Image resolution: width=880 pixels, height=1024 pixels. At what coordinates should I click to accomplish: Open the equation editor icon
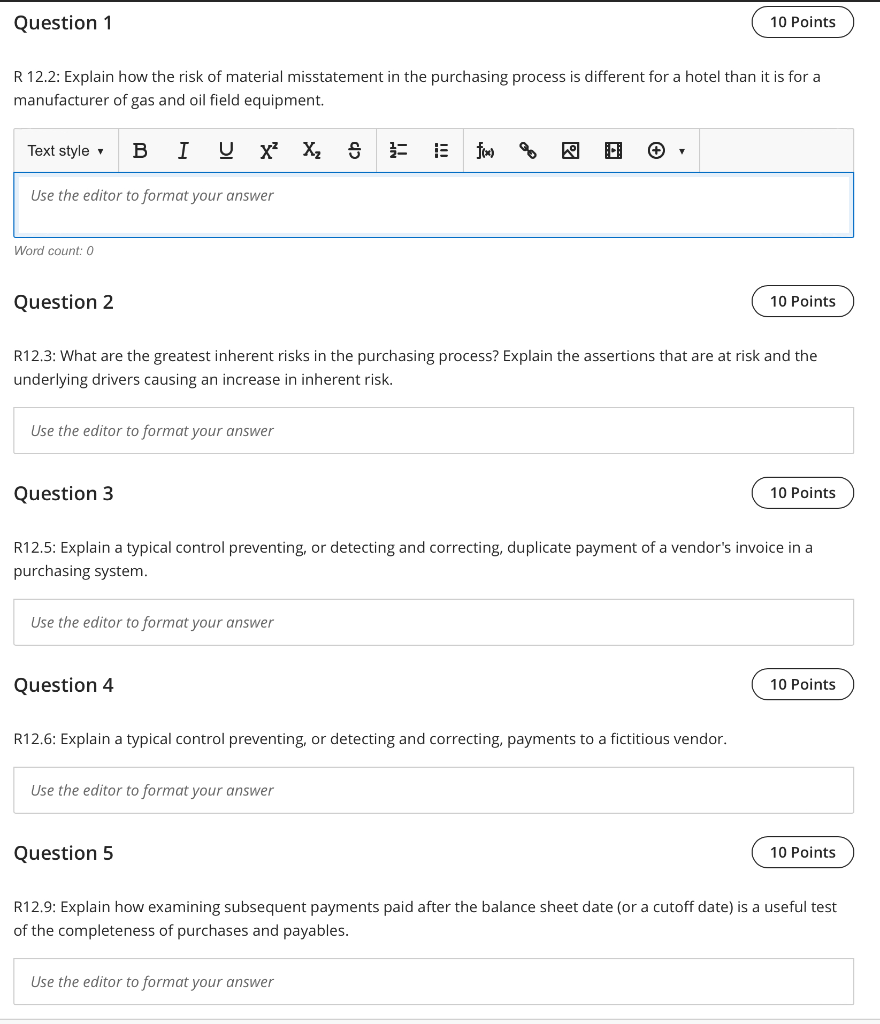[x=486, y=150]
